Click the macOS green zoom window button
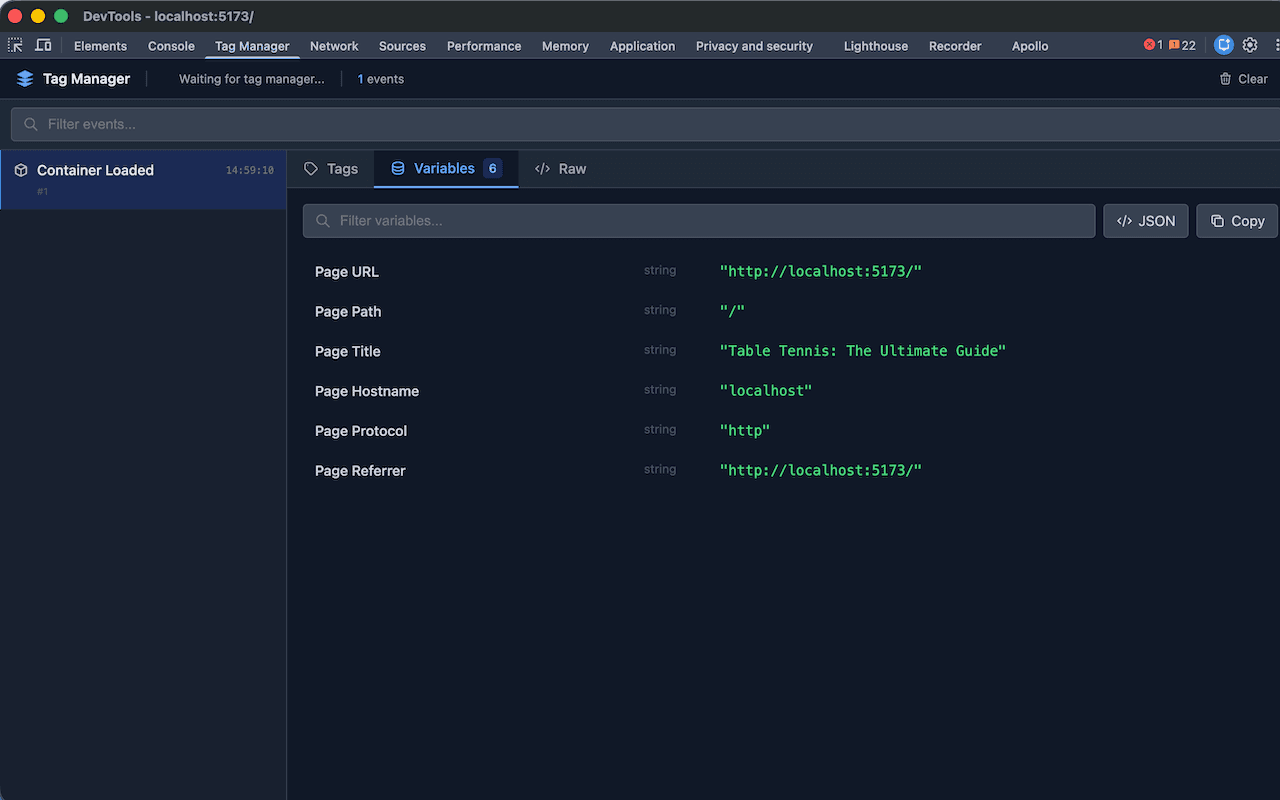 (x=61, y=16)
